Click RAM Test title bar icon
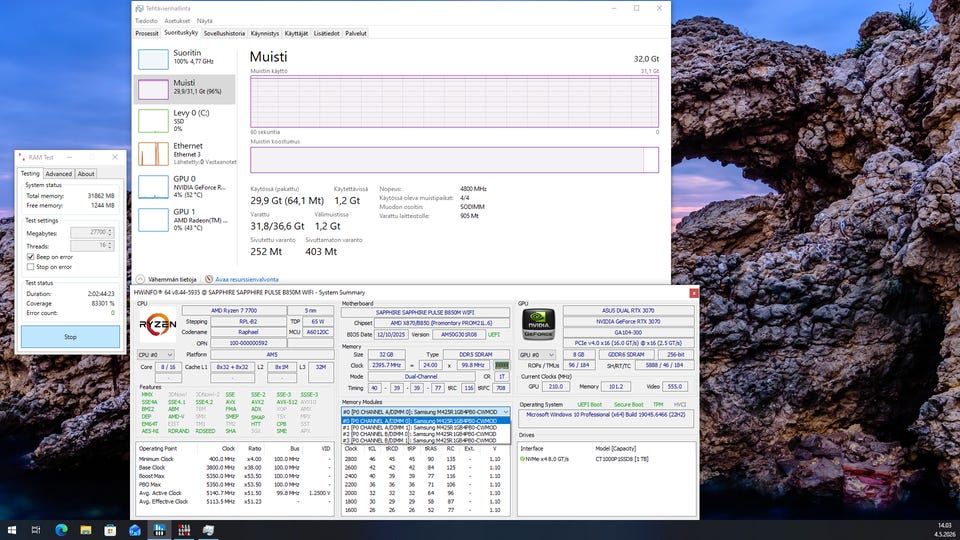 click(x=21, y=157)
